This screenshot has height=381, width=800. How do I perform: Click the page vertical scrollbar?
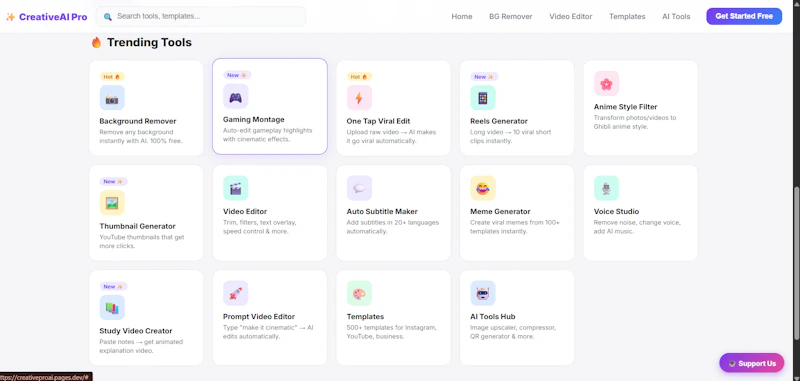796,263
